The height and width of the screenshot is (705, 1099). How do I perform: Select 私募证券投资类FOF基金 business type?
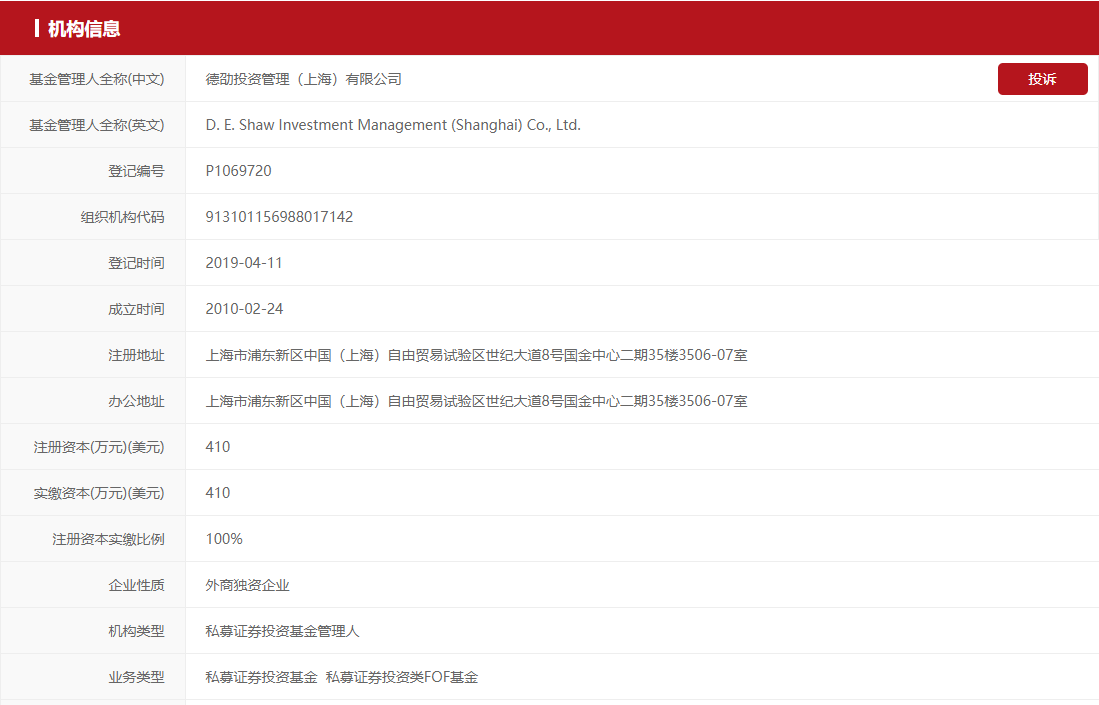click(x=402, y=677)
